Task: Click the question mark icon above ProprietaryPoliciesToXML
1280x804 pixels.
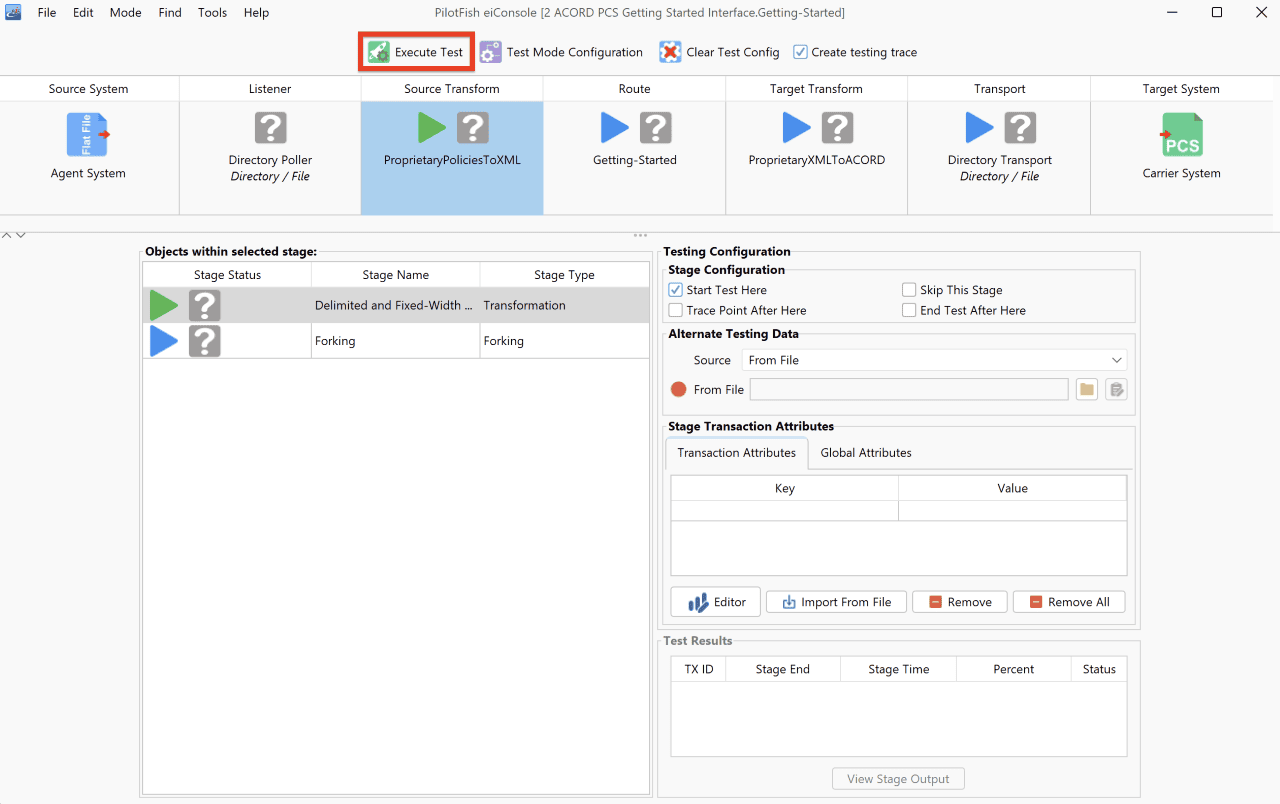Action: click(473, 128)
